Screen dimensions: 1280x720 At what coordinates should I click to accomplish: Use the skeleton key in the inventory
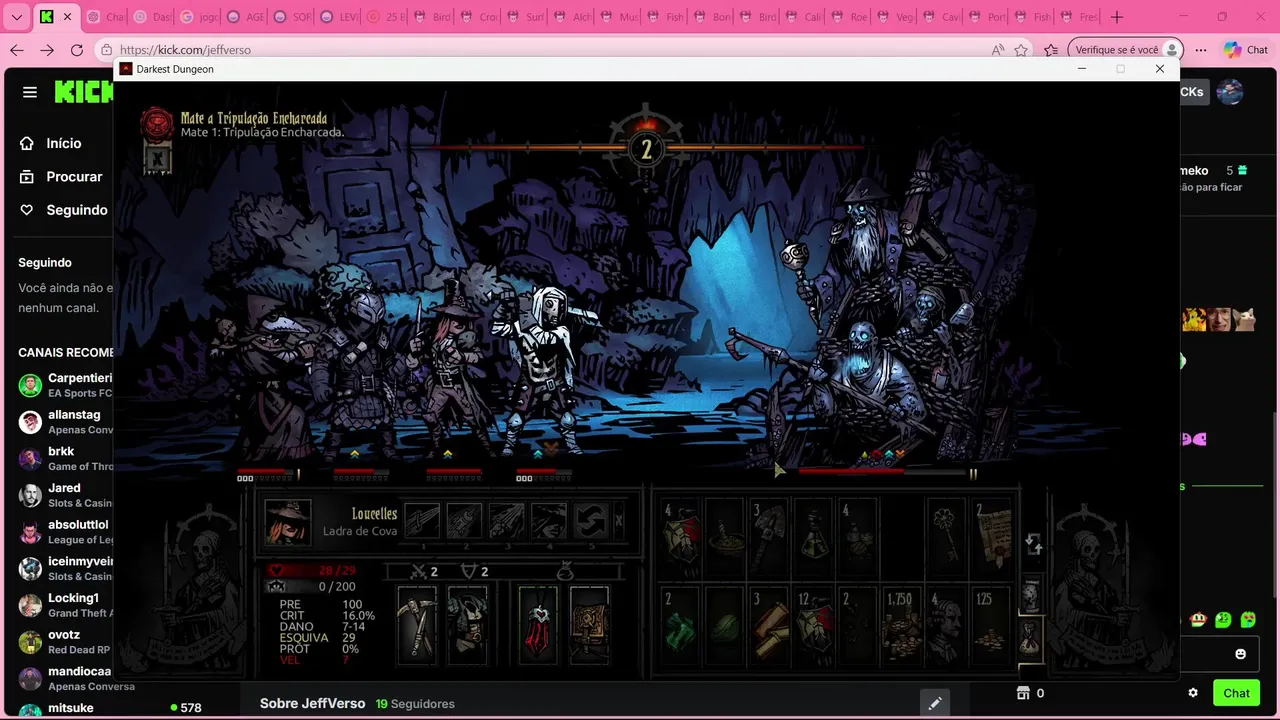click(945, 535)
